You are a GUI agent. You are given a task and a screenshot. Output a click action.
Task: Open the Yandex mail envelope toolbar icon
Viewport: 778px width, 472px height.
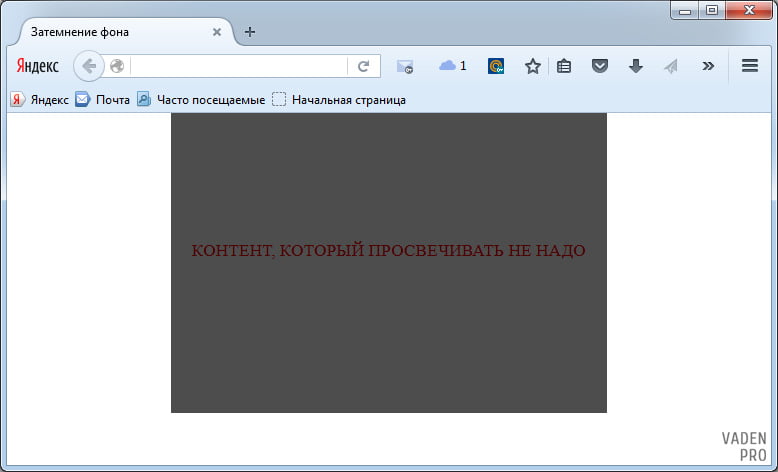(x=405, y=66)
